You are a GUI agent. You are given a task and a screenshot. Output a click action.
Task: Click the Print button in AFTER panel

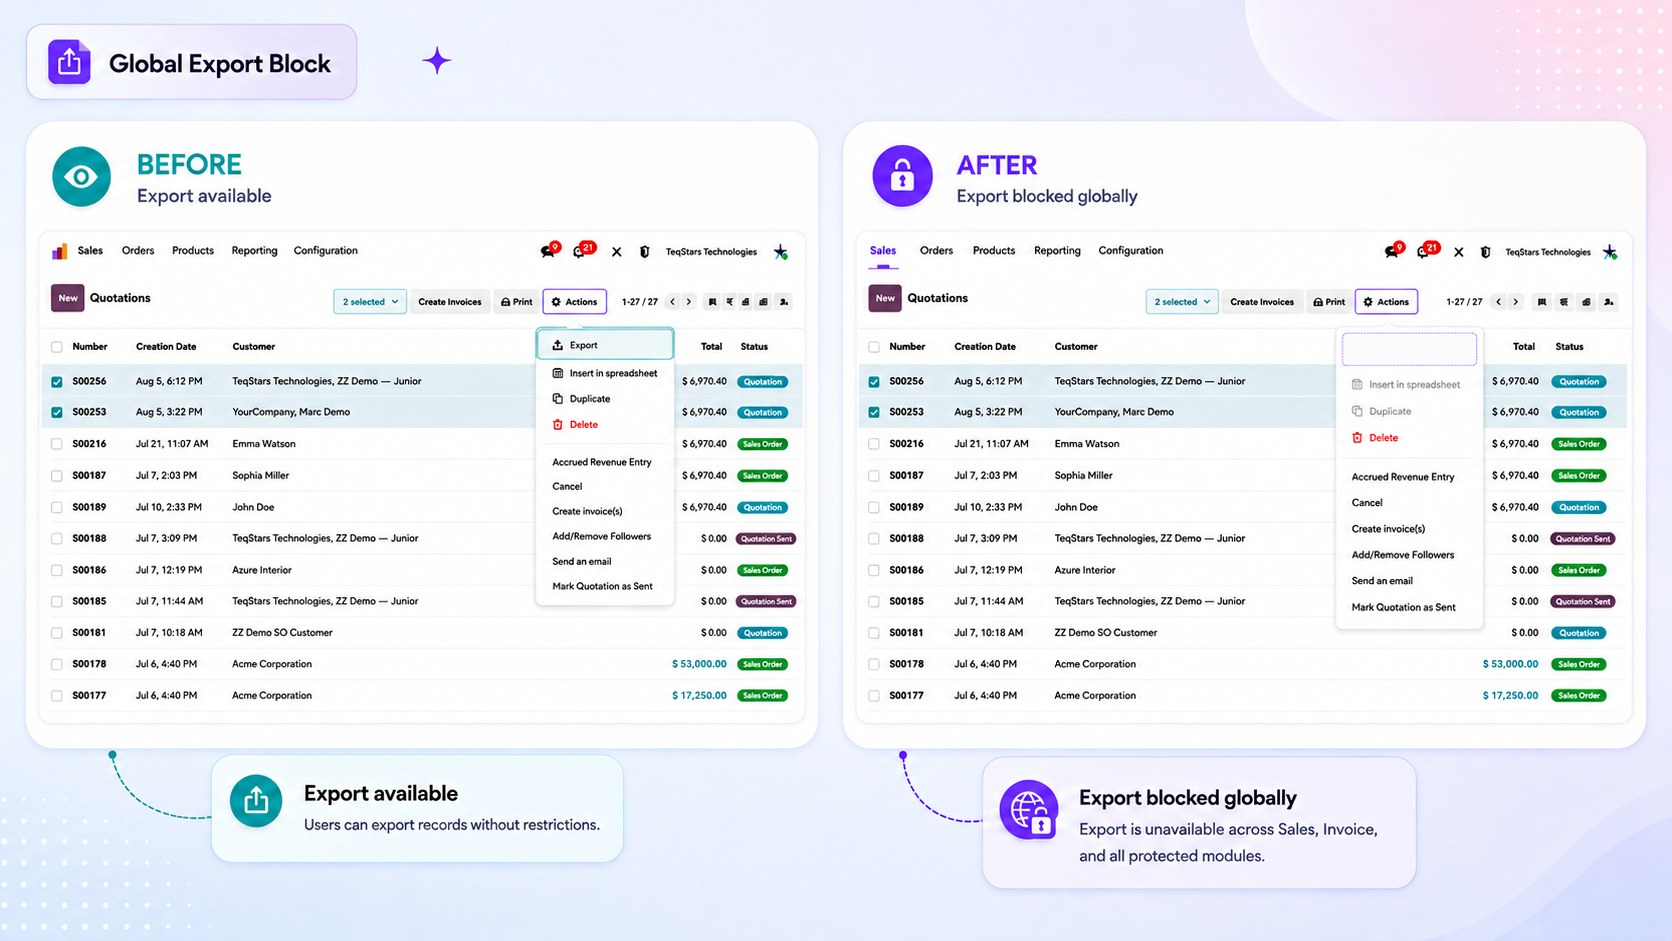point(1329,302)
